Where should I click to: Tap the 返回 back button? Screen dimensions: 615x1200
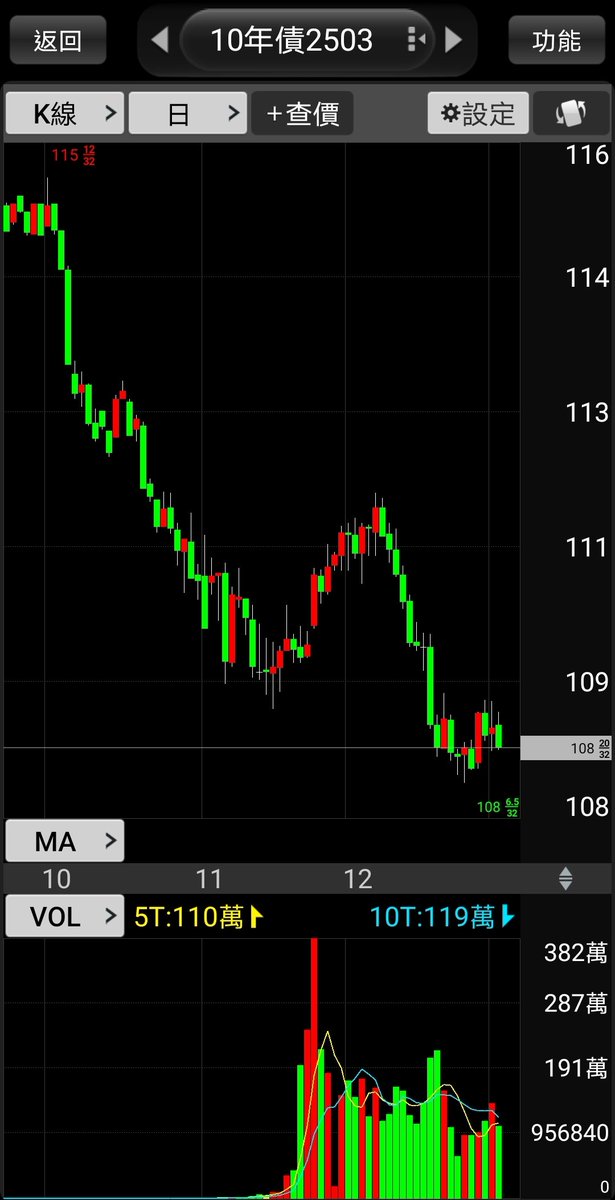tap(58, 41)
